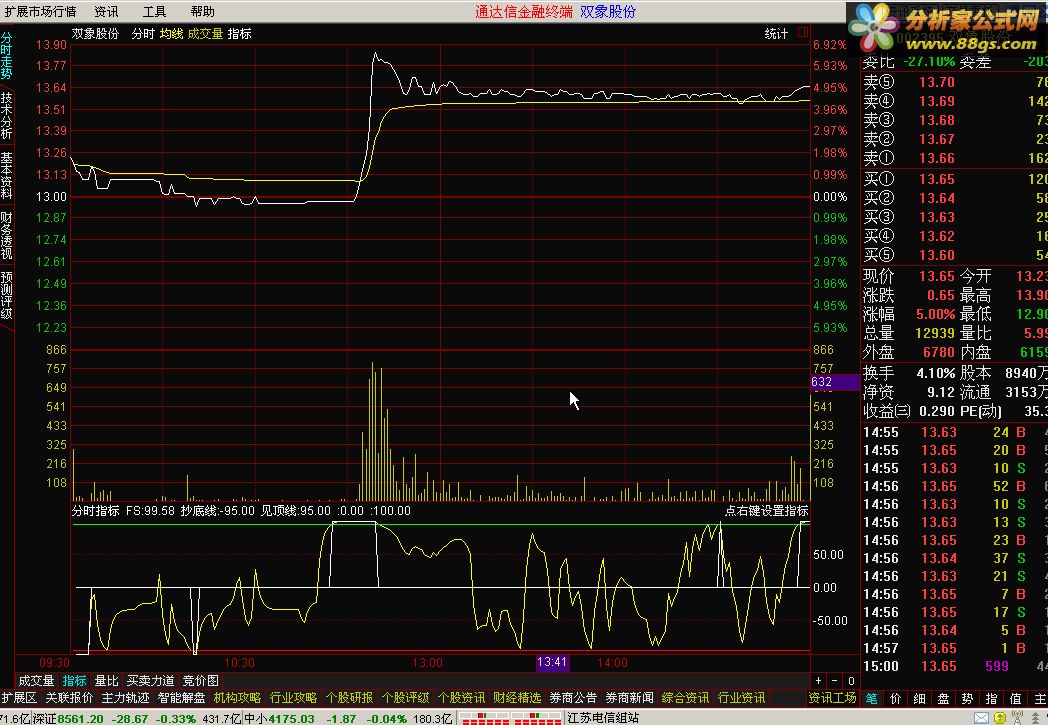This screenshot has height=725, width=1048.
Task: Click the red market breadth indicator in status bar
Action: (511, 718)
